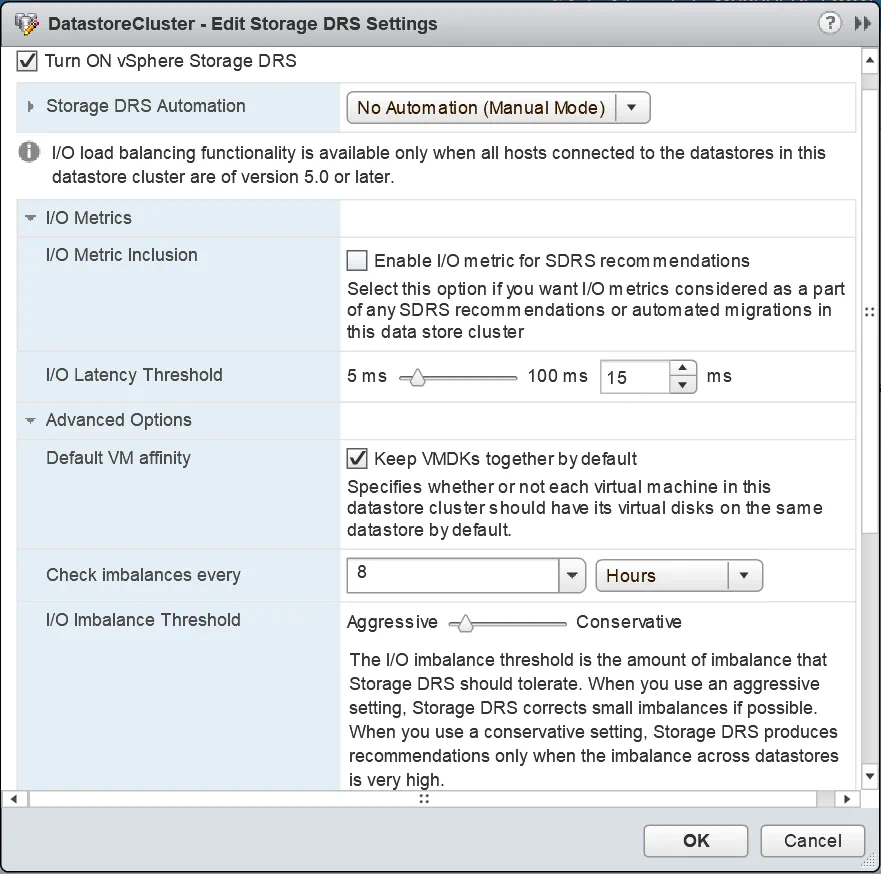Collapse the Advanced Options section
Screen dimensions: 881x874
coord(31,421)
